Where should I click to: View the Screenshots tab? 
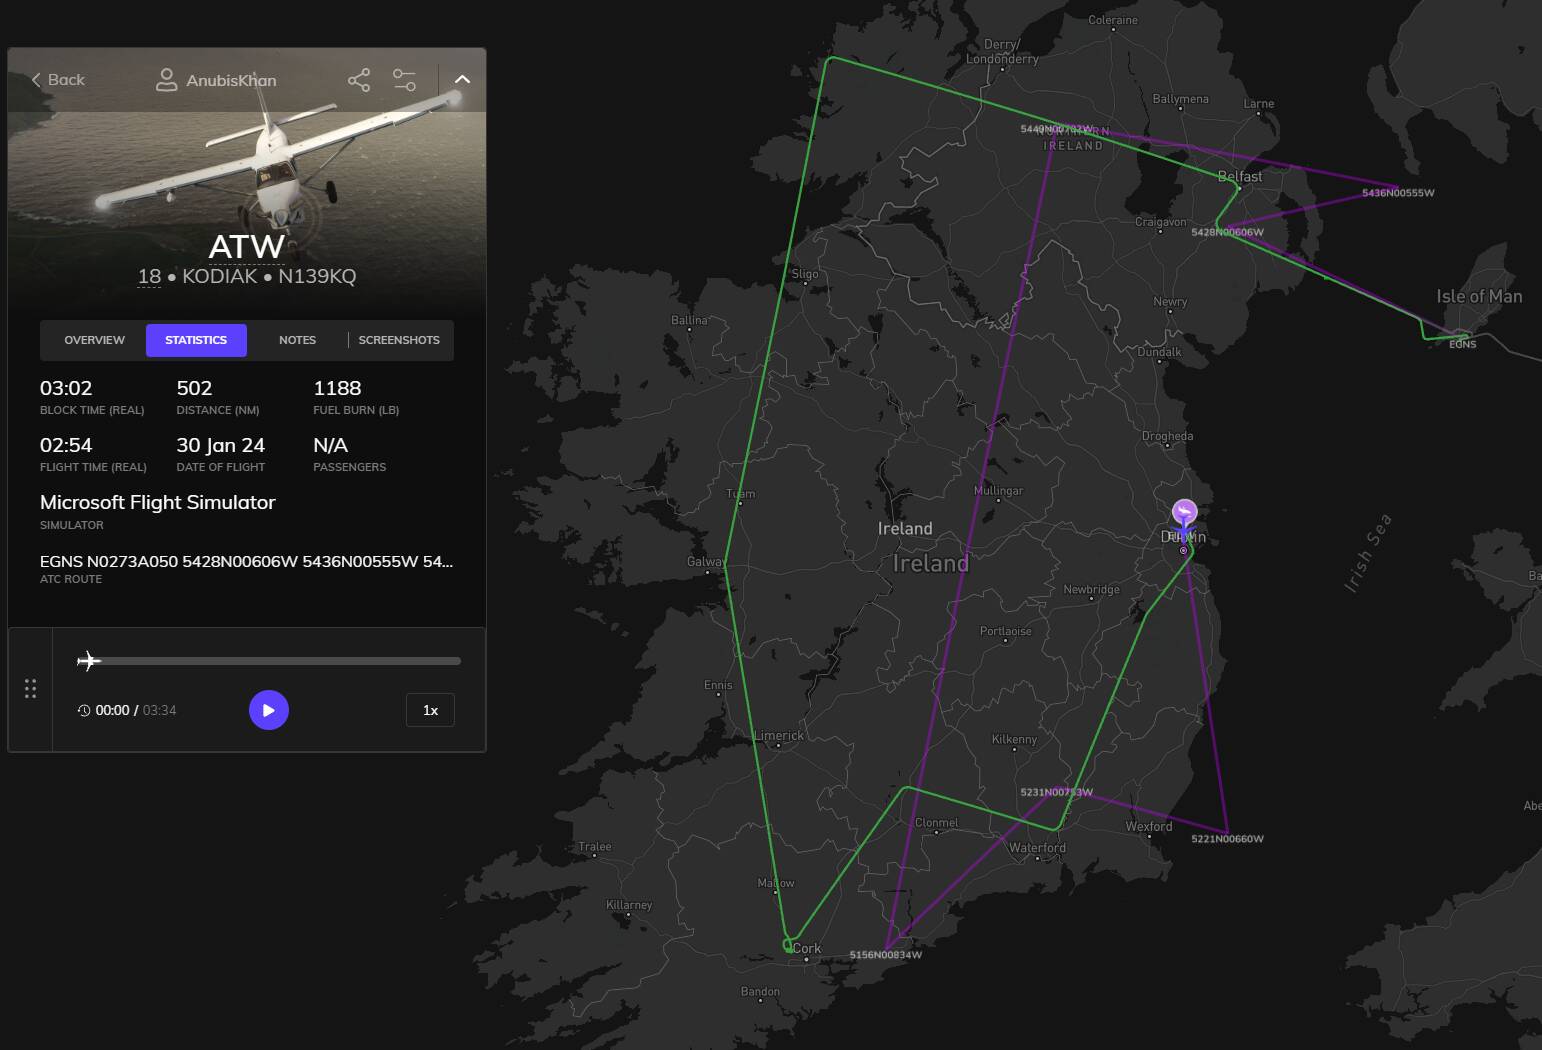(x=399, y=340)
